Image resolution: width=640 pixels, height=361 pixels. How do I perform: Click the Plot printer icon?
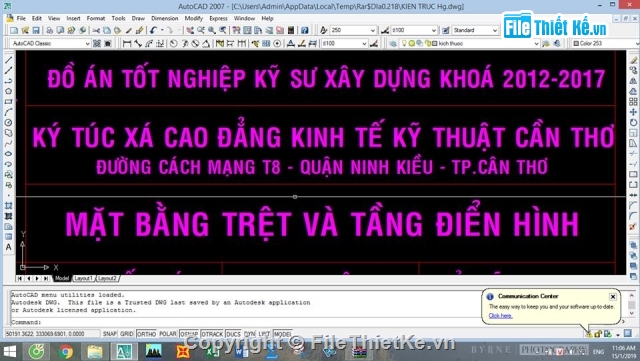pos(49,30)
